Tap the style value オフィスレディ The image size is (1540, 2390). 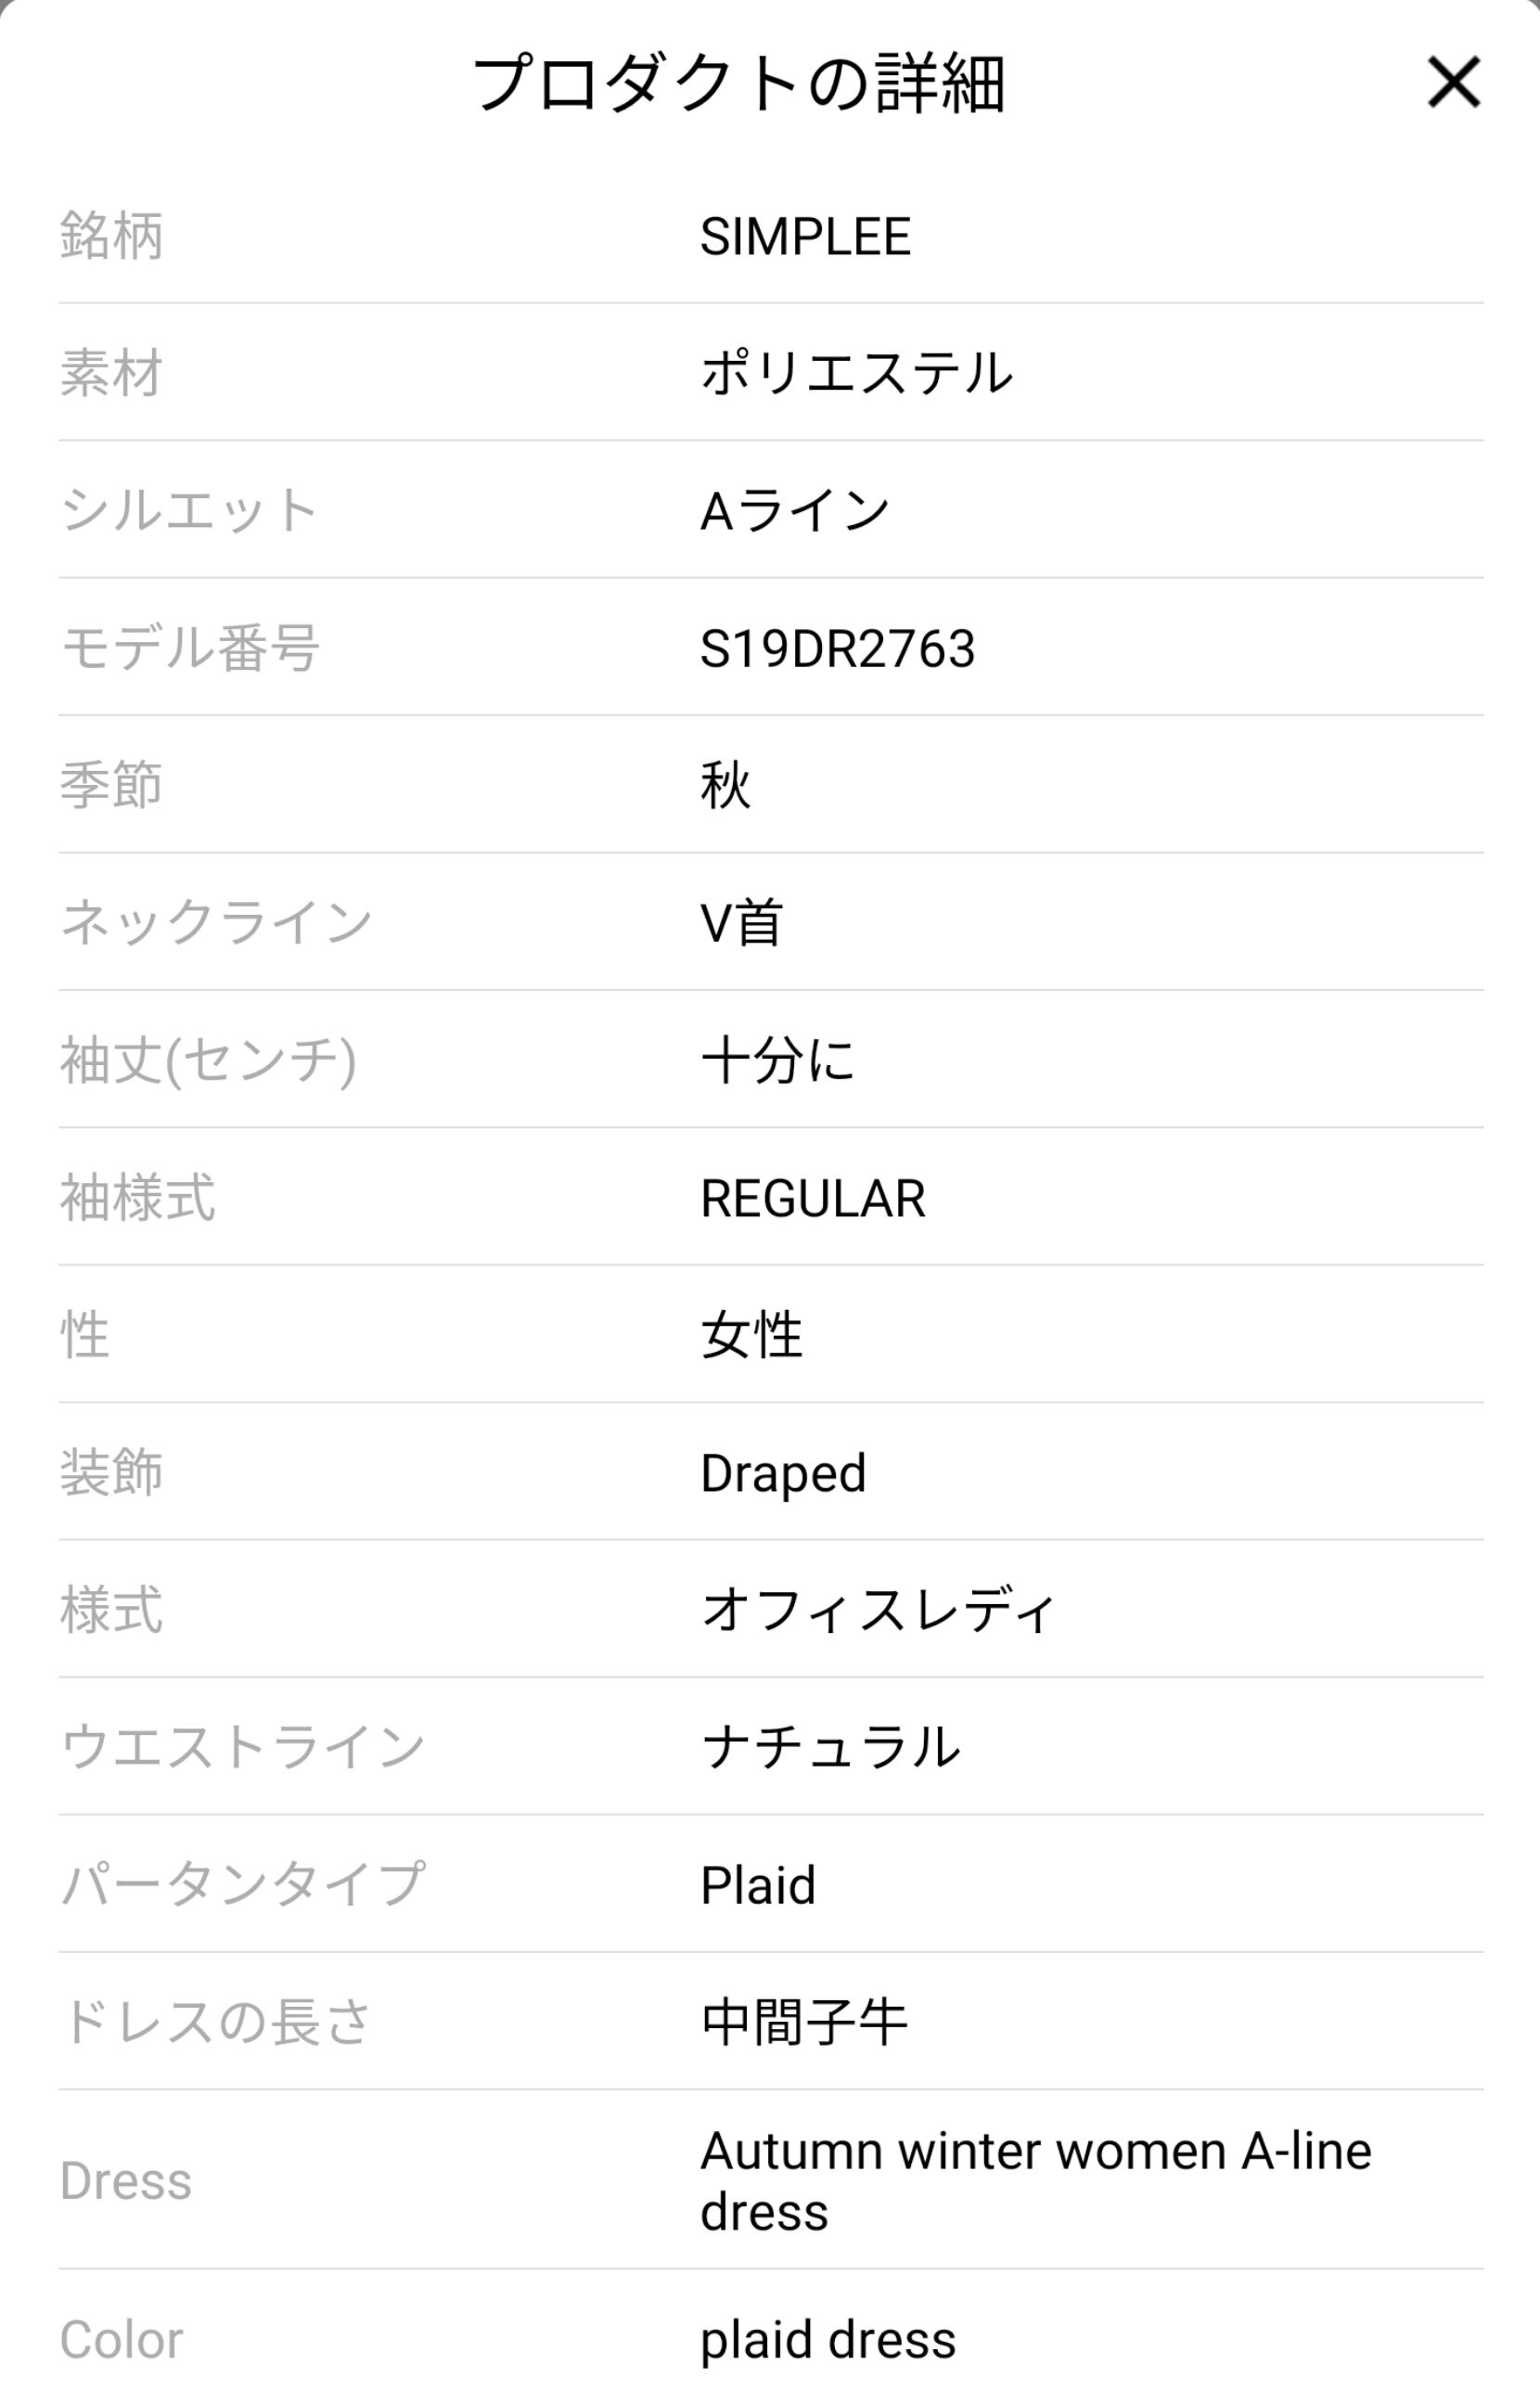(x=878, y=1610)
